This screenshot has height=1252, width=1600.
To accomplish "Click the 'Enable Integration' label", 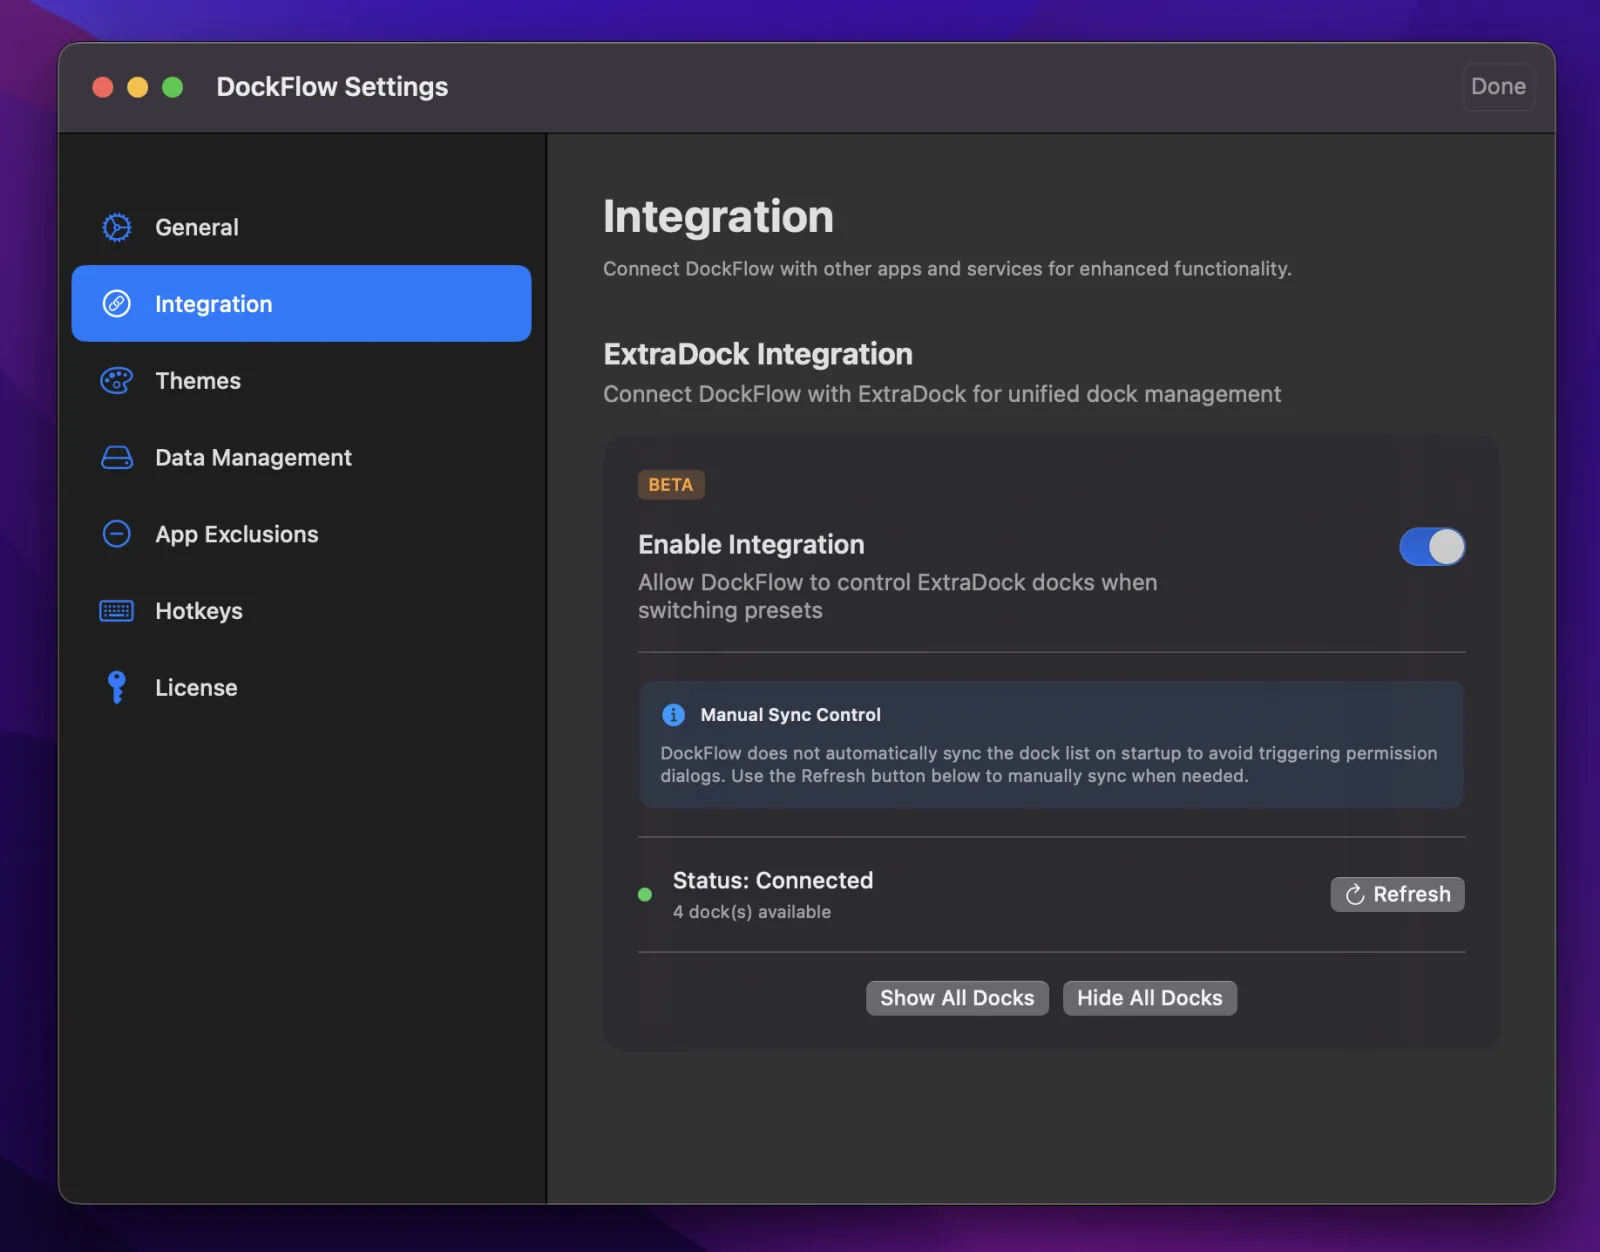I will (x=751, y=544).
